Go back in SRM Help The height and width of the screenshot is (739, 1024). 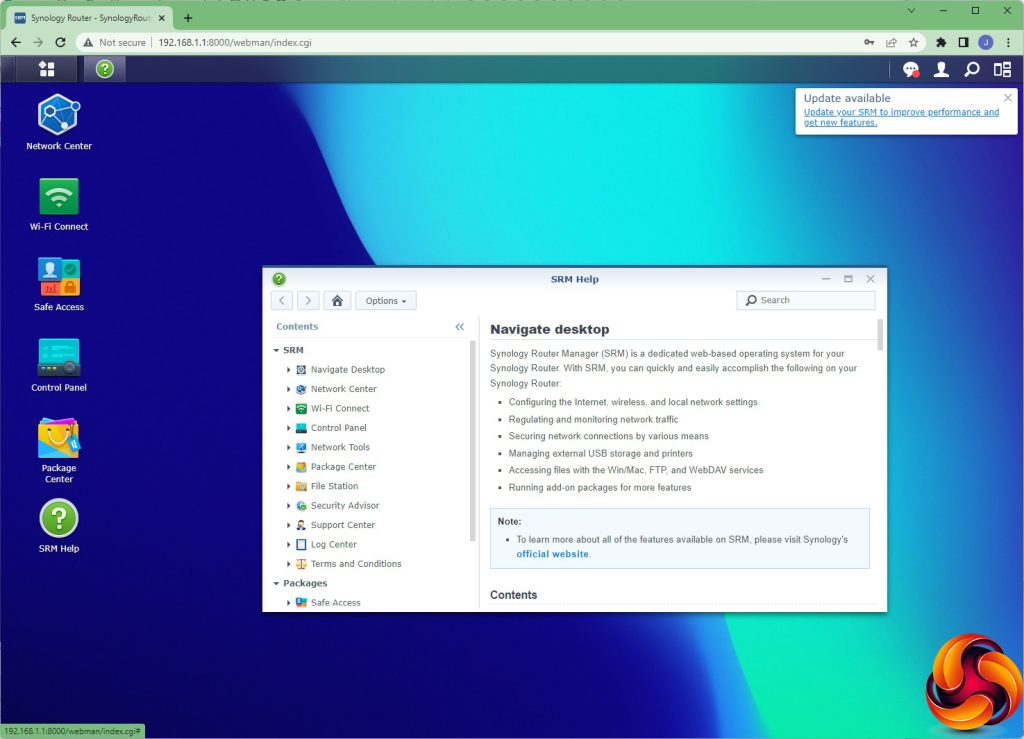[281, 300]
